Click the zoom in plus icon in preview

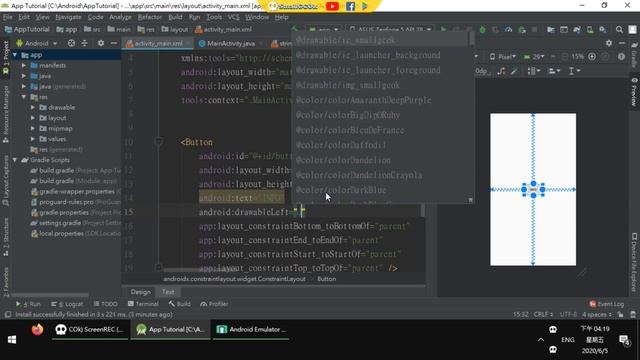click(592, 57)
